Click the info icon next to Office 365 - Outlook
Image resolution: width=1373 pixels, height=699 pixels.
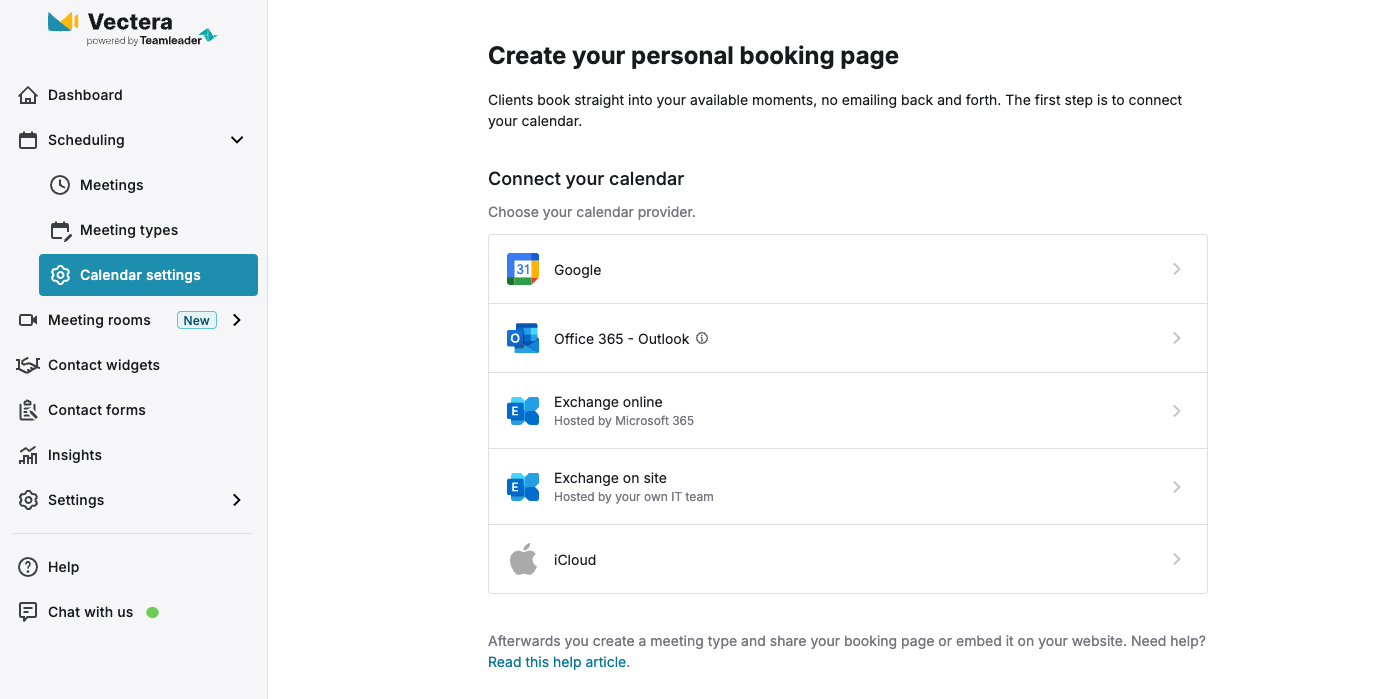point(702,338)
